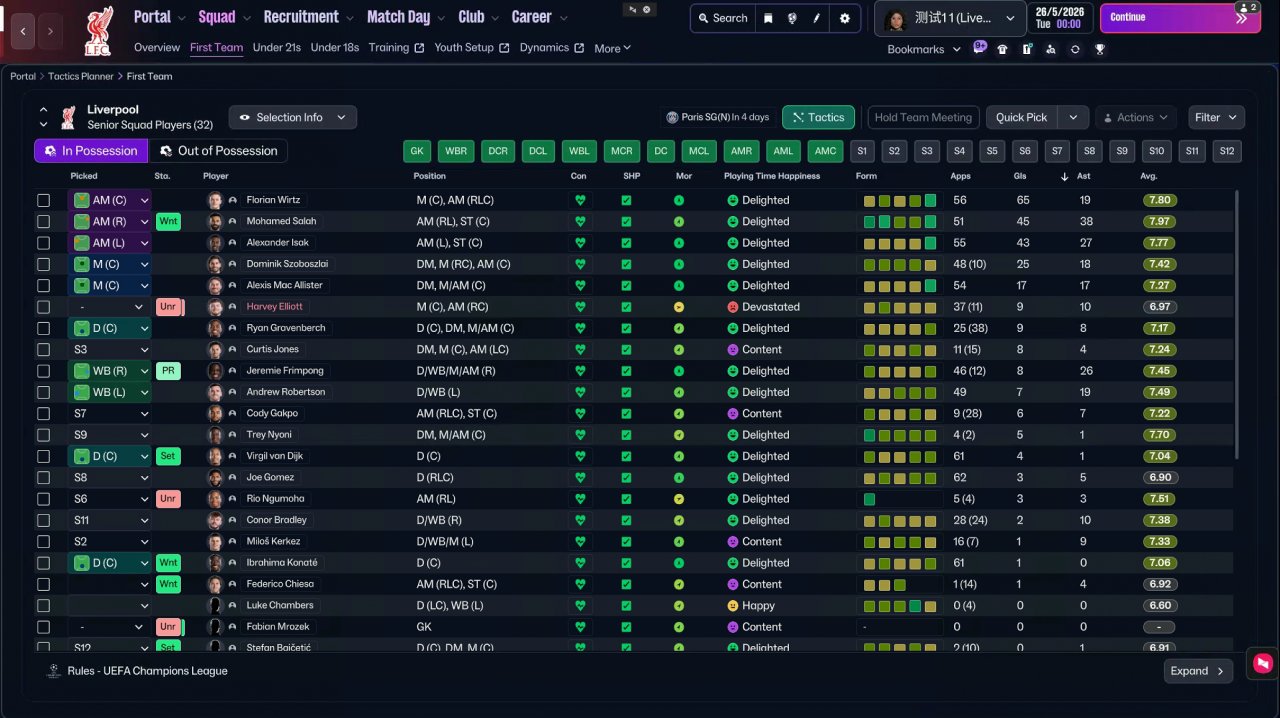Open the Match Day menu
The width and height of the screenshot is (1280, 718).
point(405,17)
